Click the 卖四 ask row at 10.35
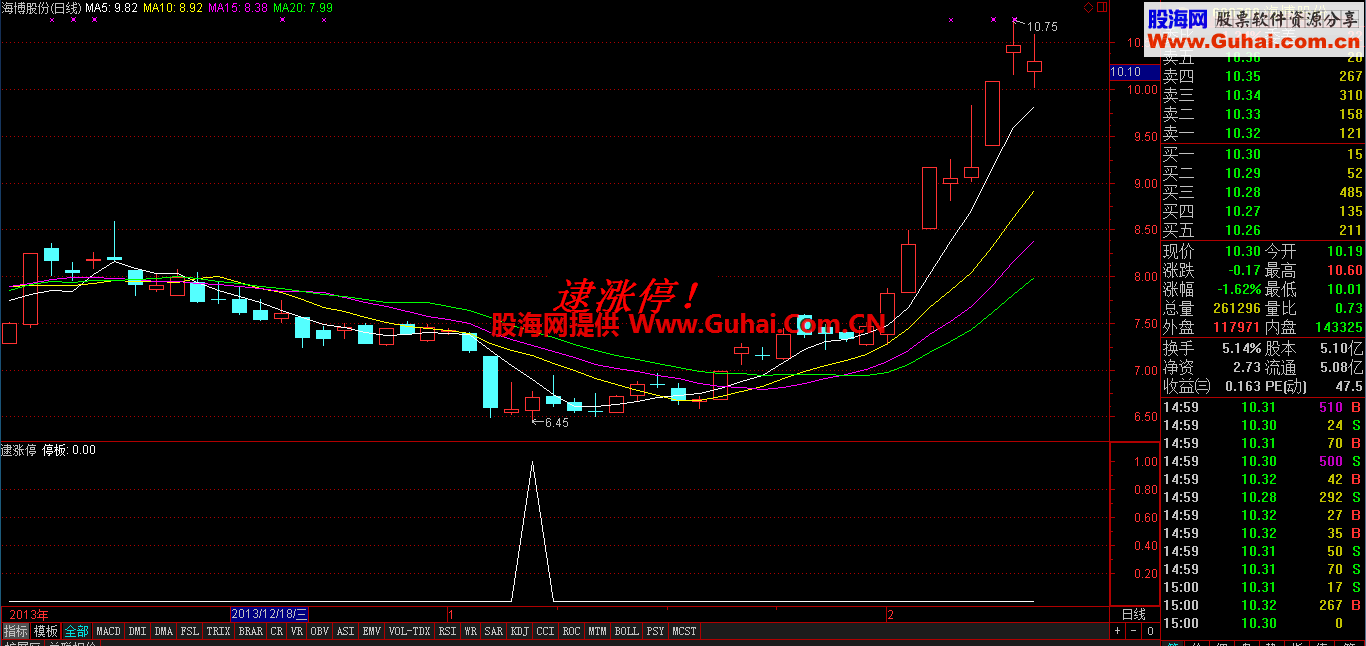The image size is (1366, 646). pos(1262,76)
